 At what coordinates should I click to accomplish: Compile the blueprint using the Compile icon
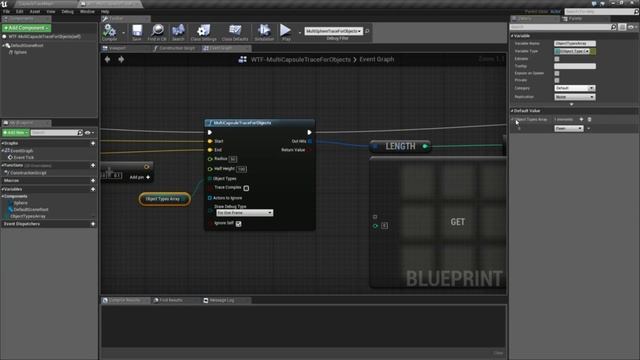click(109, 32)
